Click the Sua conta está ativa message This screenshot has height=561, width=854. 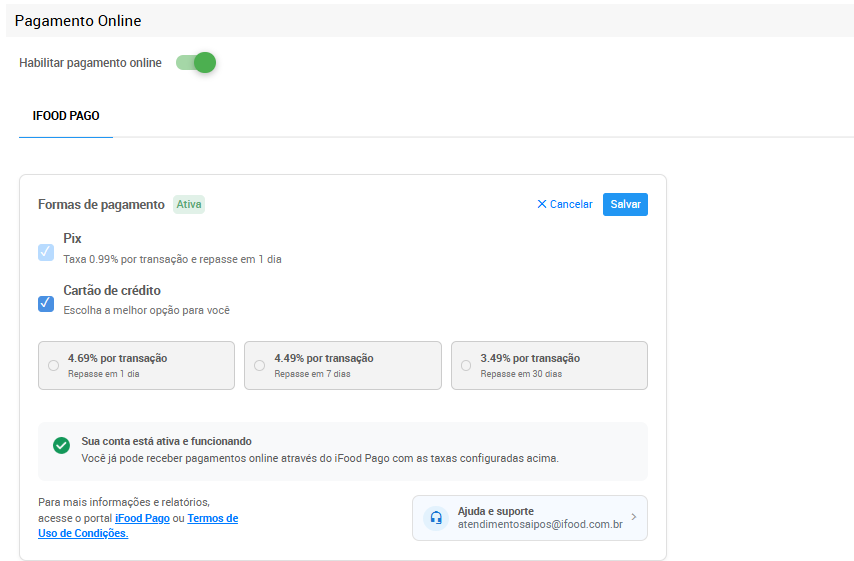click(x=166, y=441)
